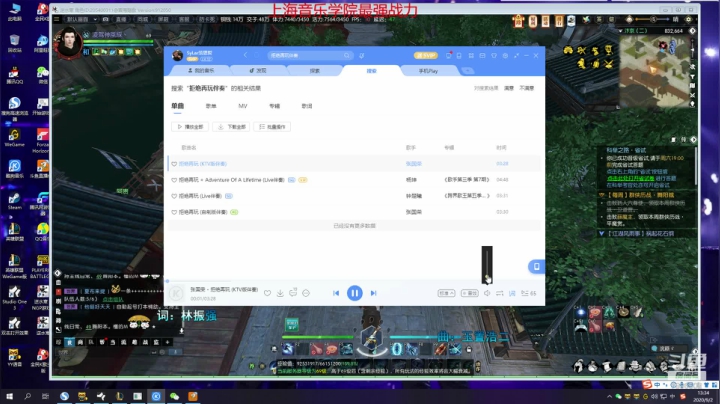This screenshot has width=720, height=404.
Task: Click 播放全部 play all button
Action: pyautogui.click(x=190, y=127)
